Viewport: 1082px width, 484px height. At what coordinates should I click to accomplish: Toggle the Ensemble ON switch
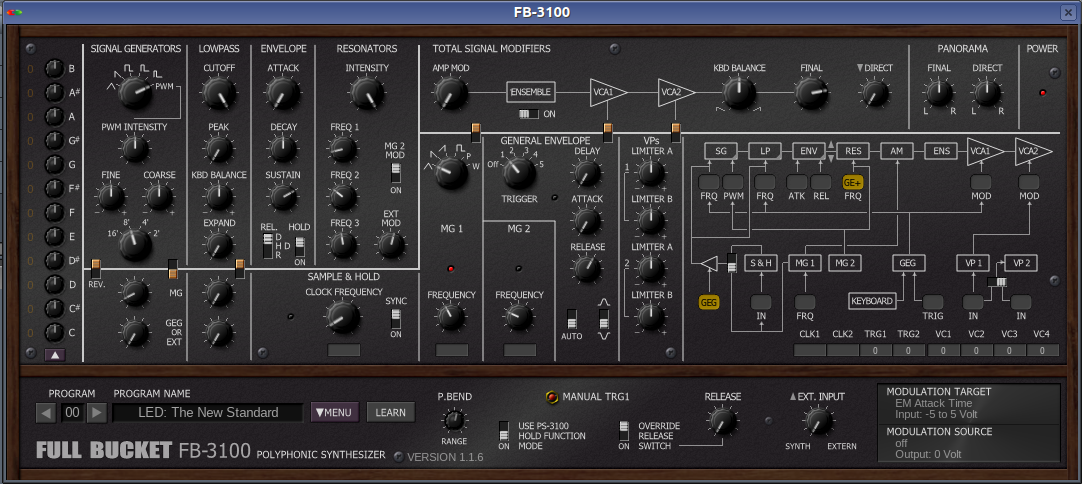pos(529,113)
